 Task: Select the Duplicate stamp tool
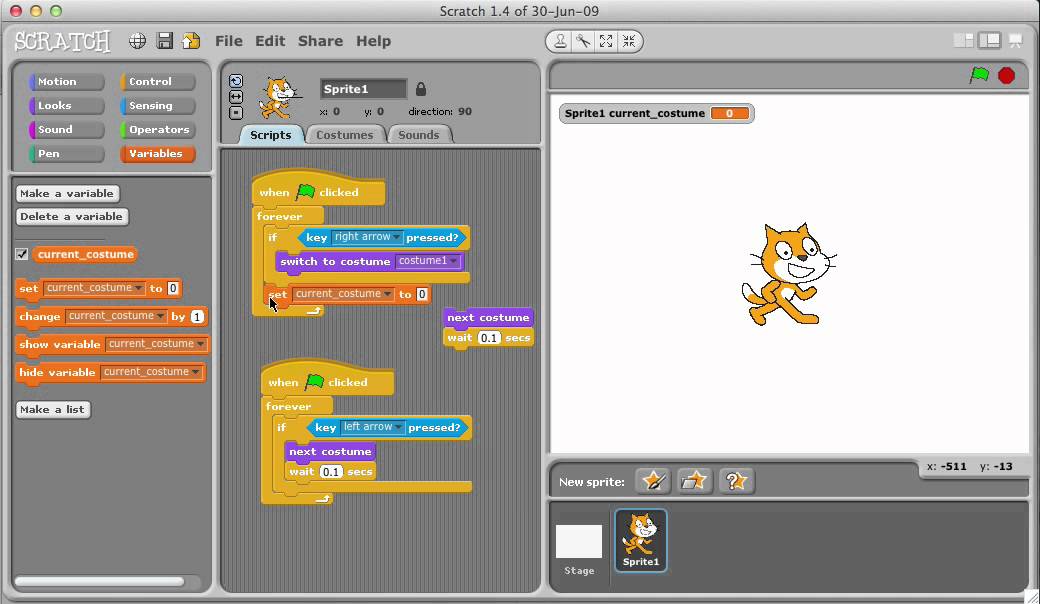click(560, 41)
